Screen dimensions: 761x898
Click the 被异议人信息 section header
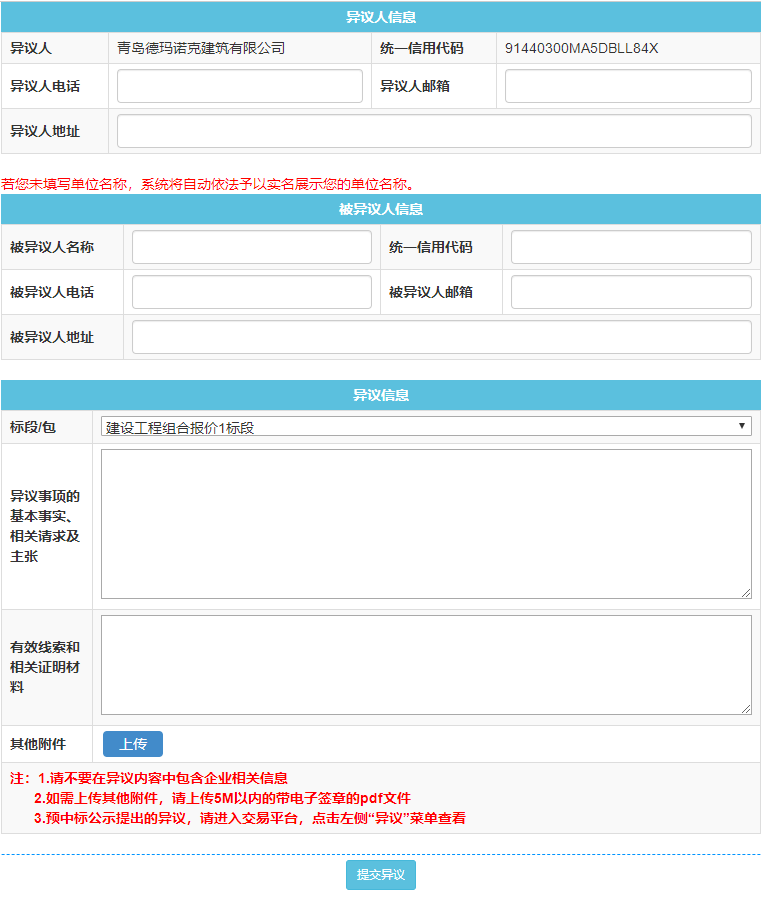coord(380,209)
